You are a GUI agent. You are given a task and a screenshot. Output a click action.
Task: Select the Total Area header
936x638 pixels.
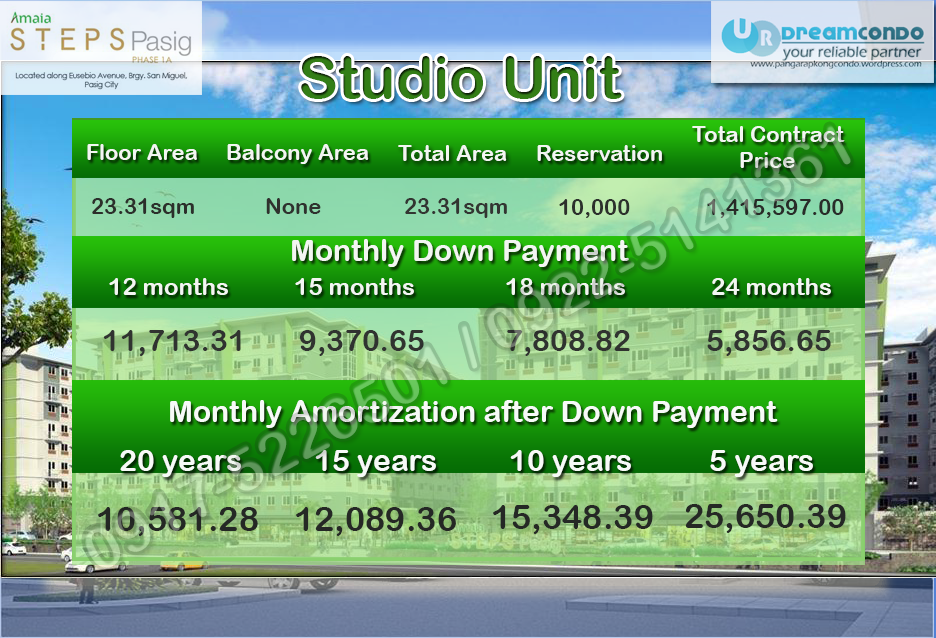click(452, 154)
